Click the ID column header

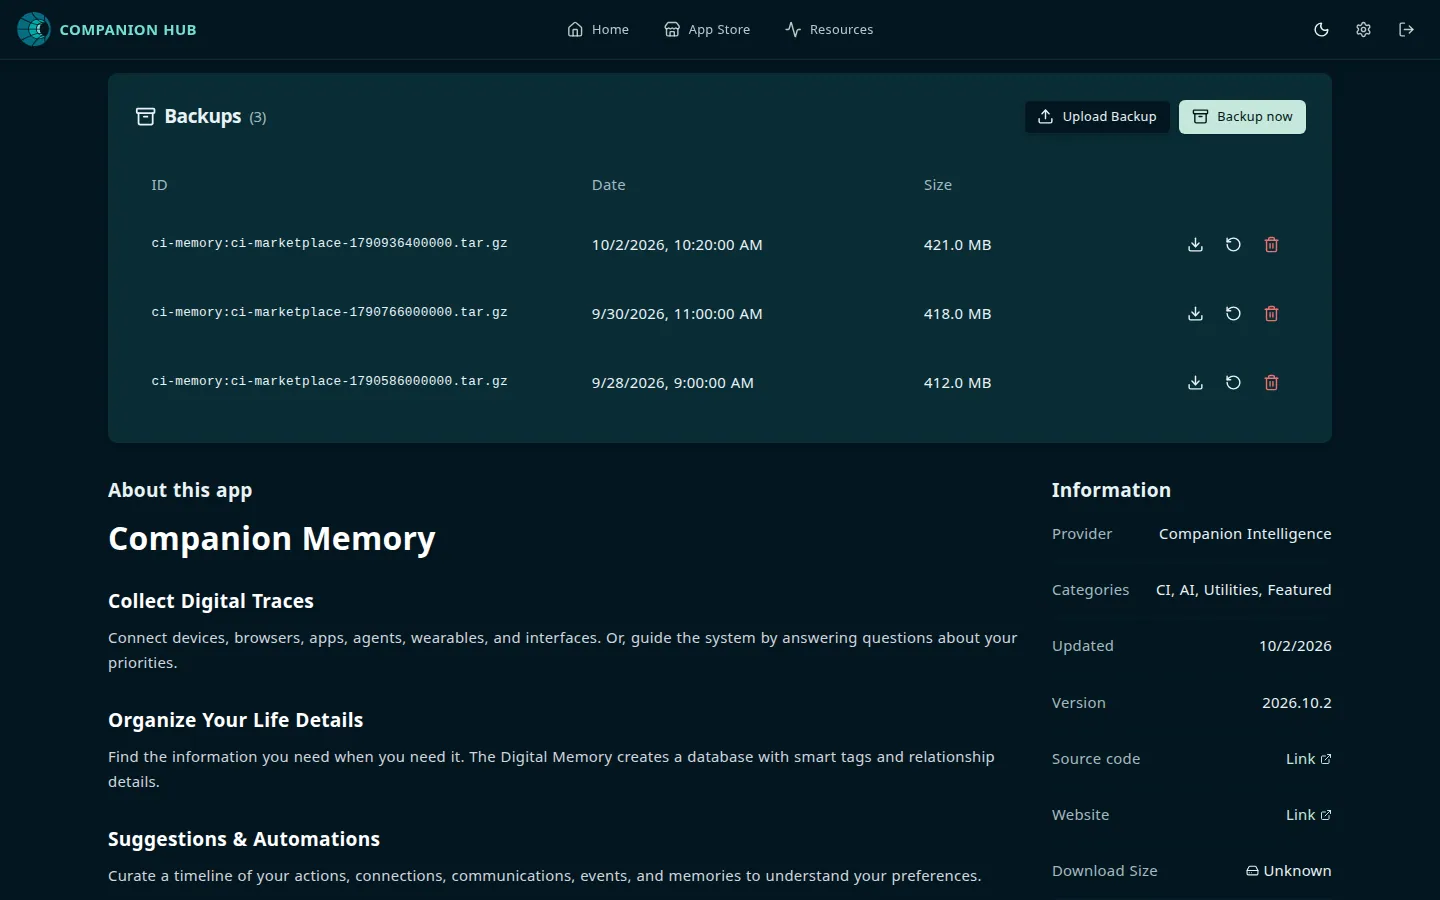point(159,185)
